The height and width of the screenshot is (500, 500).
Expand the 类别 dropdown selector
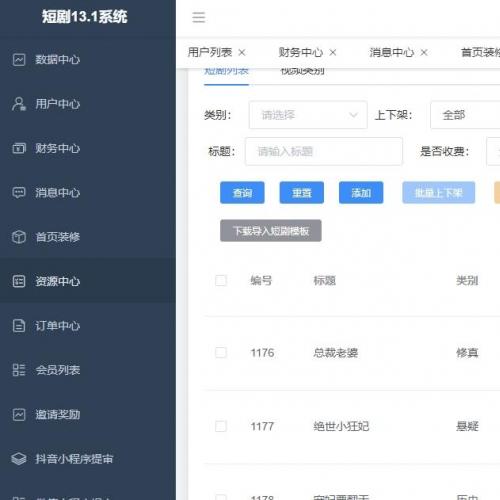point(308,115)
